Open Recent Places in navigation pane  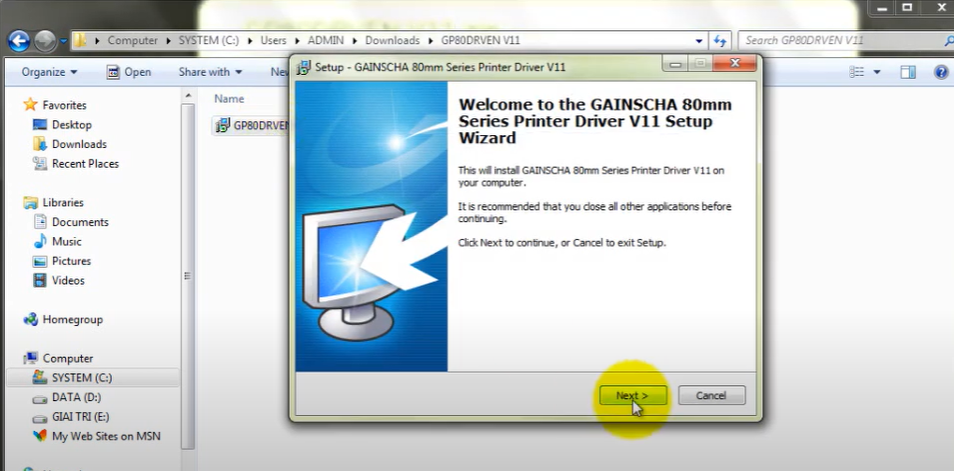[85, 164]
